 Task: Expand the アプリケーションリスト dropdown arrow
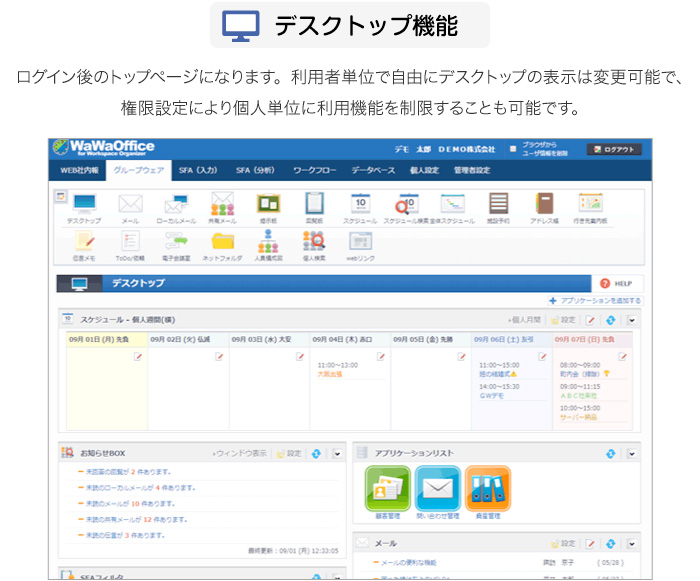click(632, 453)
